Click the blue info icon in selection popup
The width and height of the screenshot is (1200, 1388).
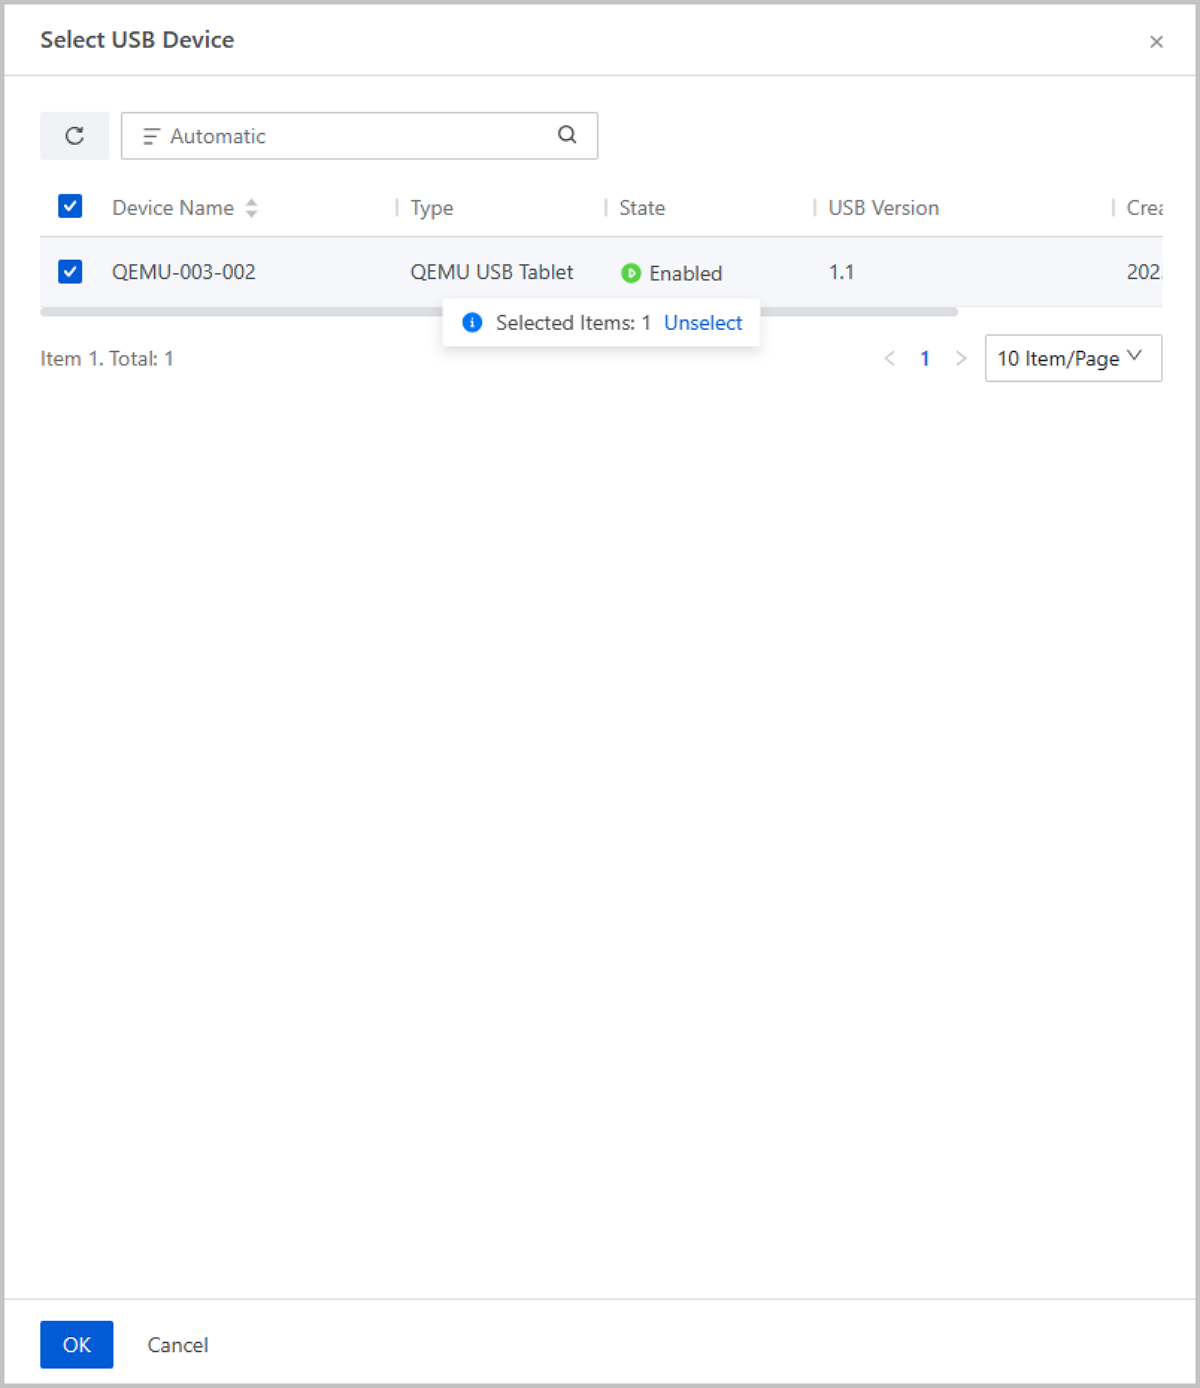(472, 323)
